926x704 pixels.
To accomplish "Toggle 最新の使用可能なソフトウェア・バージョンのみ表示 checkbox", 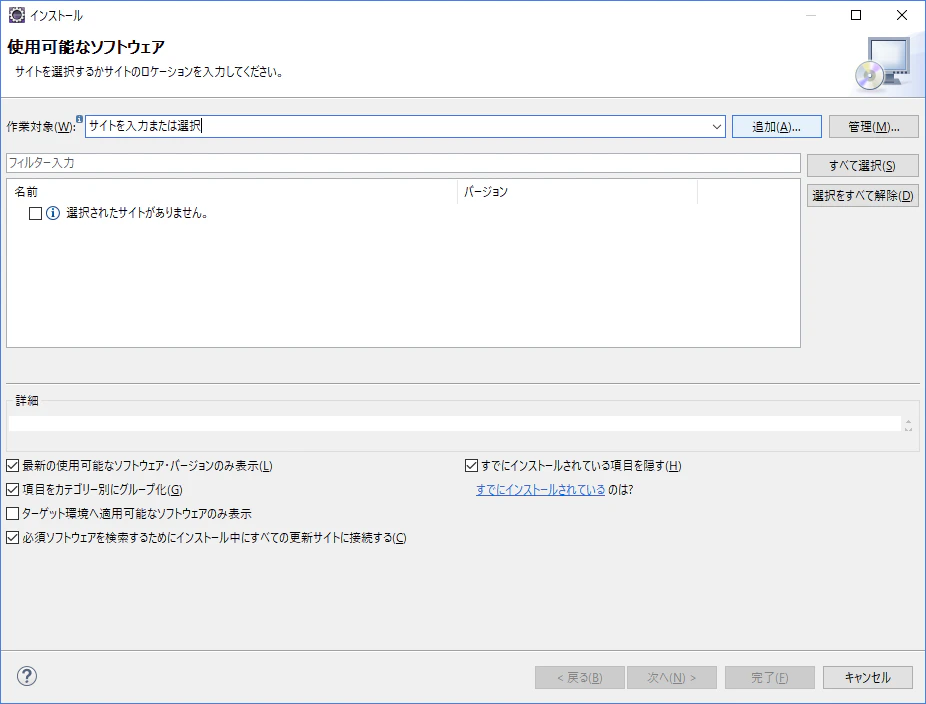I will pyautogui.click(x=12, y=465).
